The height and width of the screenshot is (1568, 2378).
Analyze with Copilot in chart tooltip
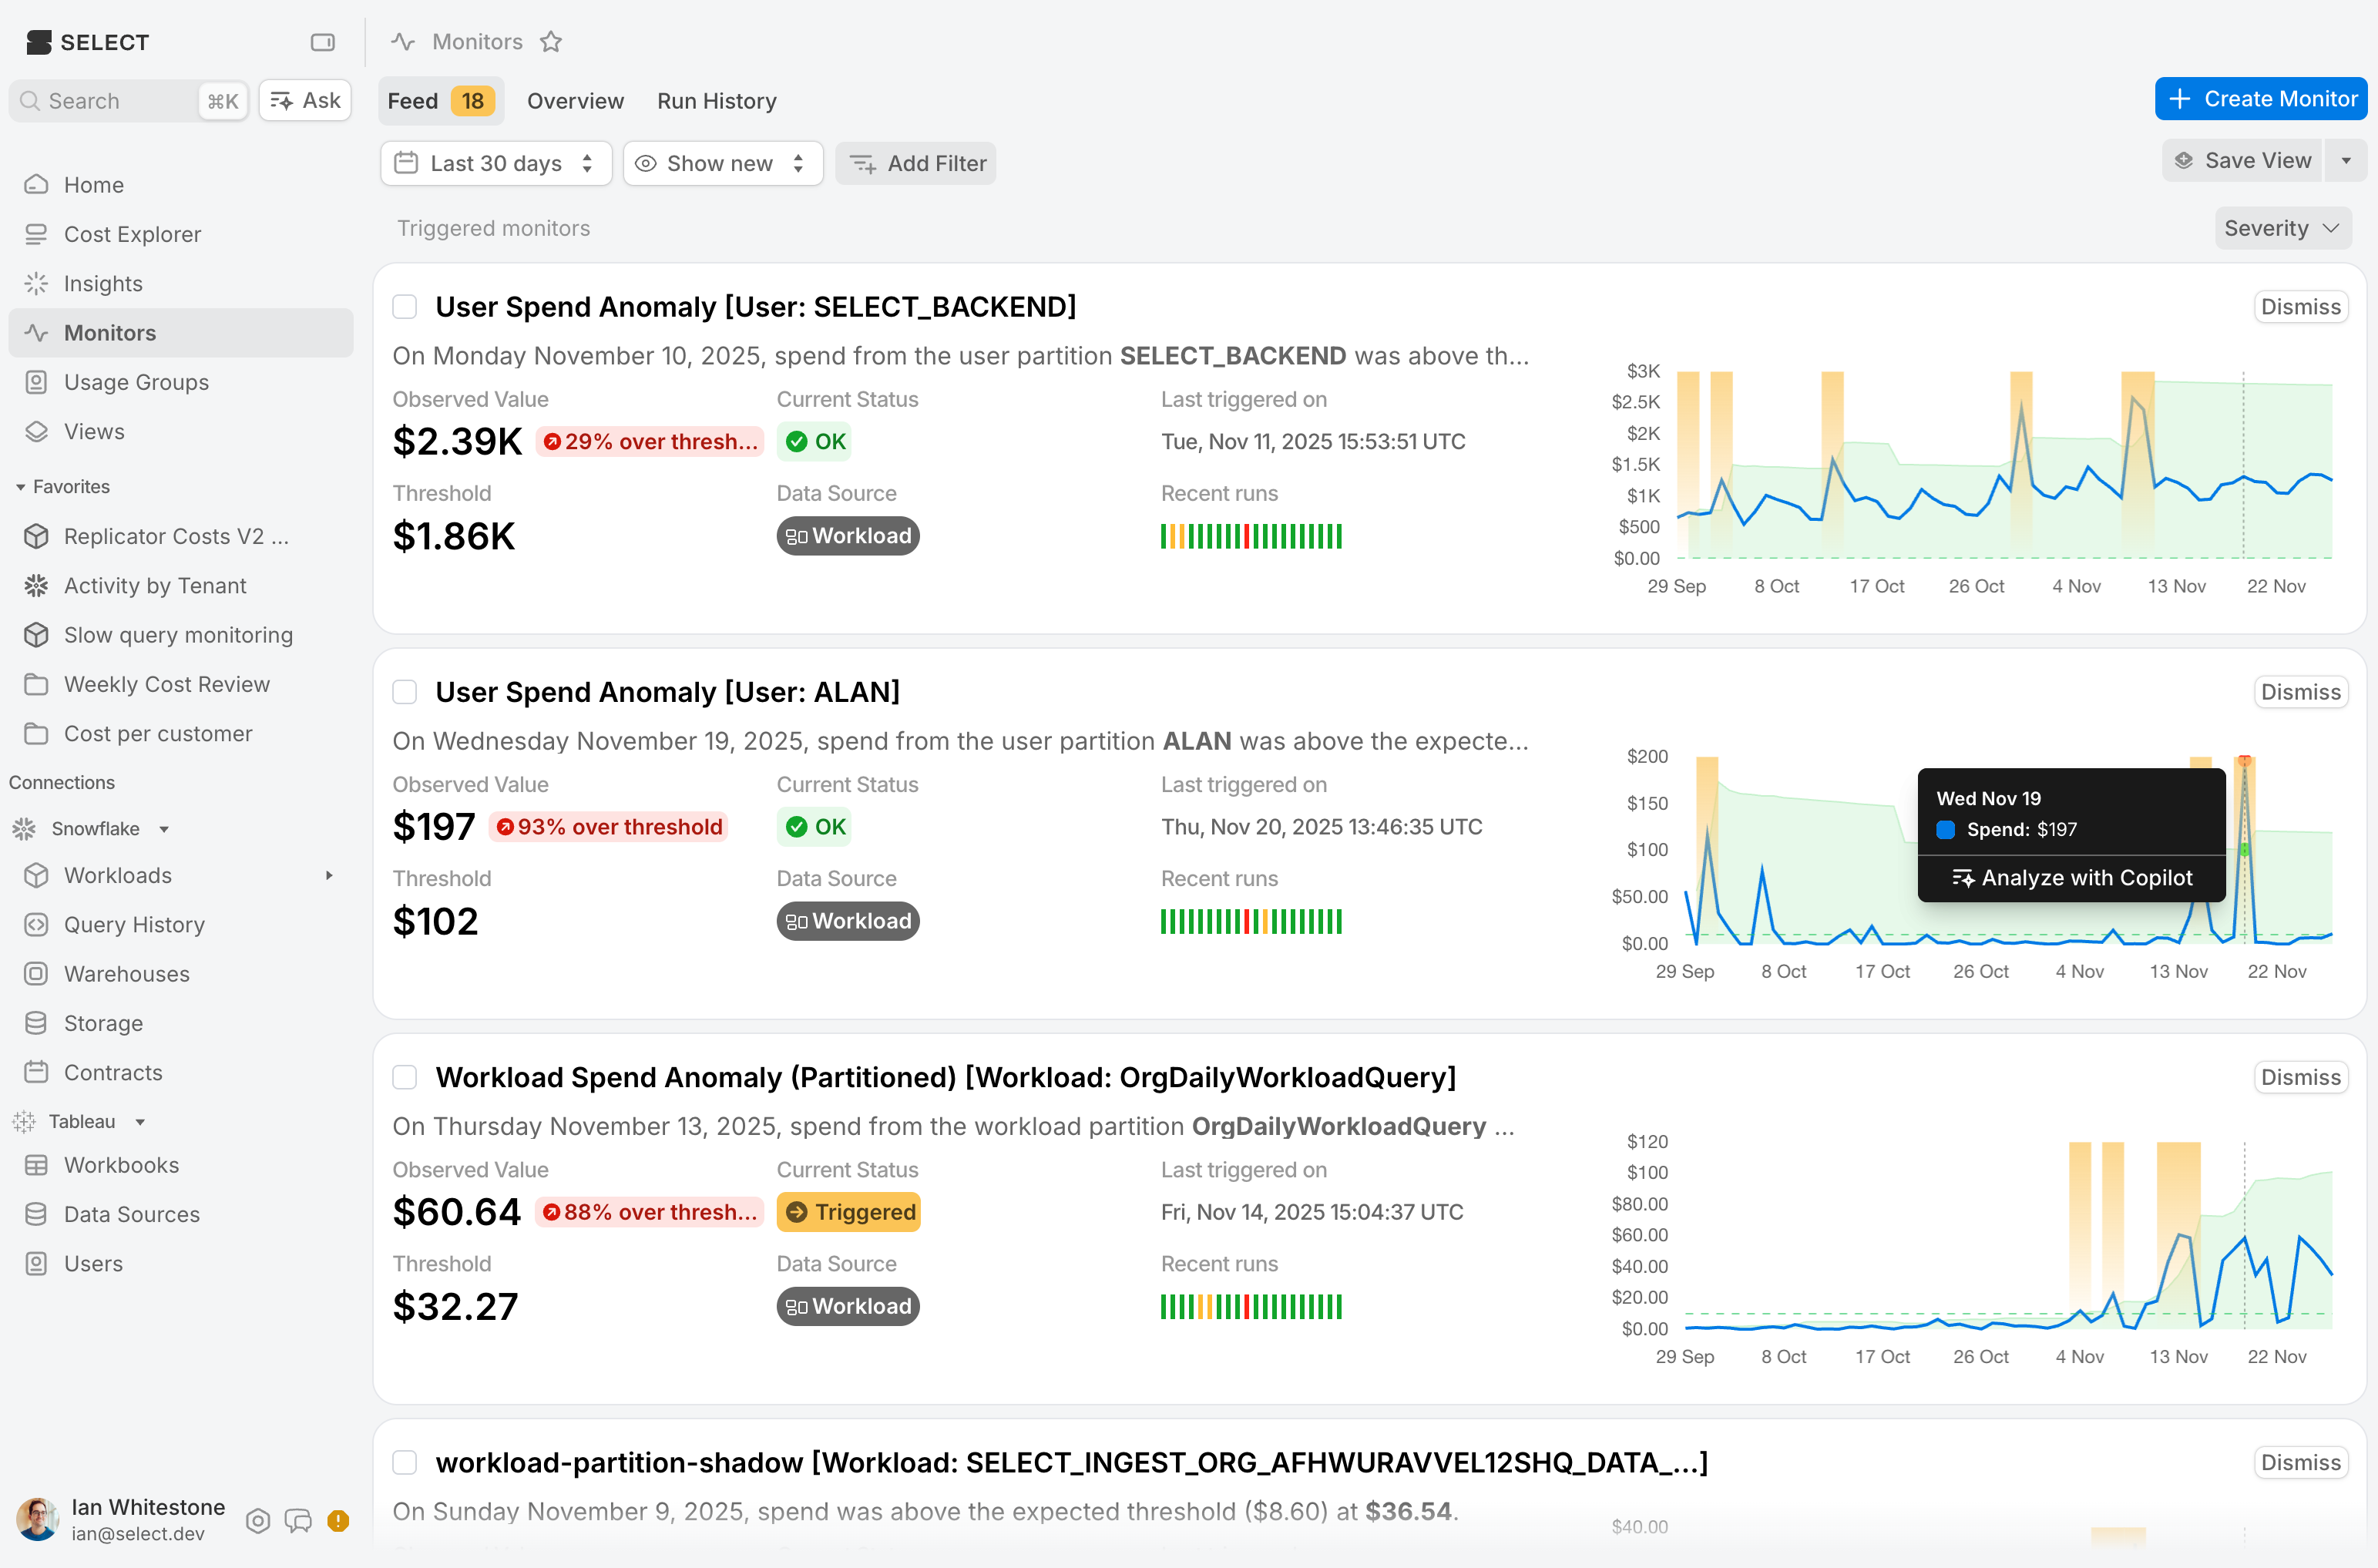pos(2071,878)
